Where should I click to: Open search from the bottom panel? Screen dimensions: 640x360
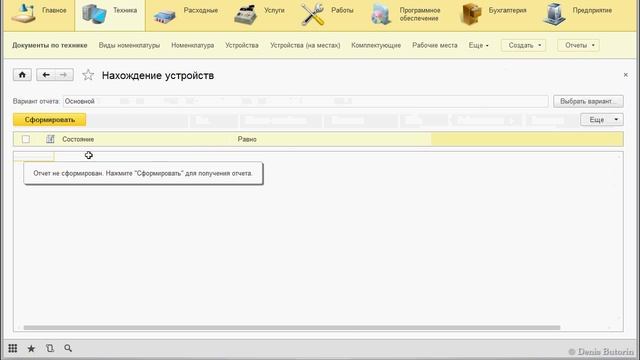point(68,348)
